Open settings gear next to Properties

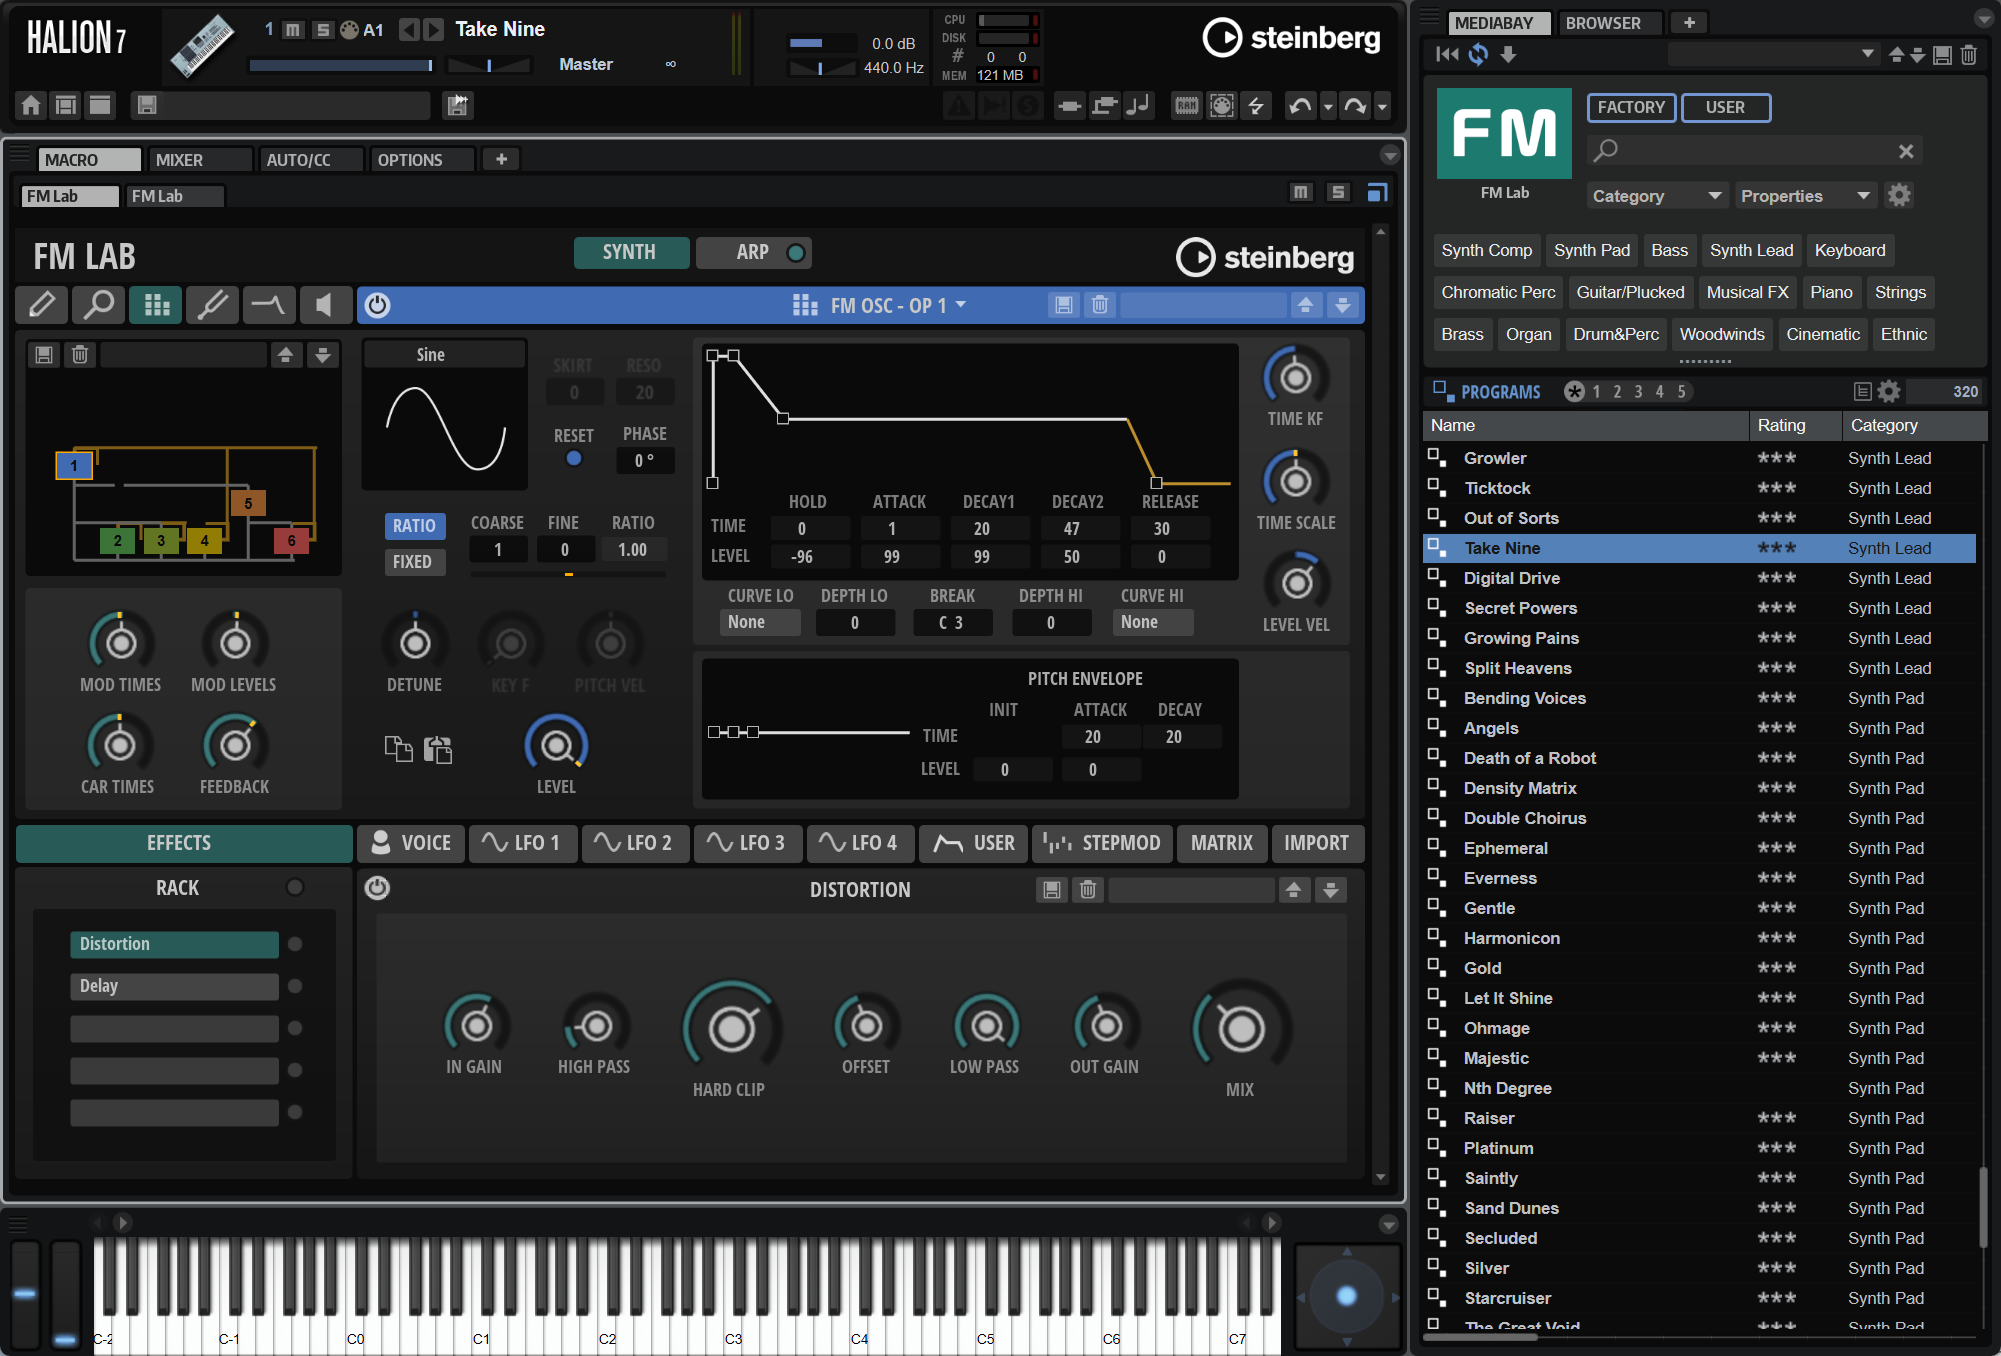[1899, 195]
